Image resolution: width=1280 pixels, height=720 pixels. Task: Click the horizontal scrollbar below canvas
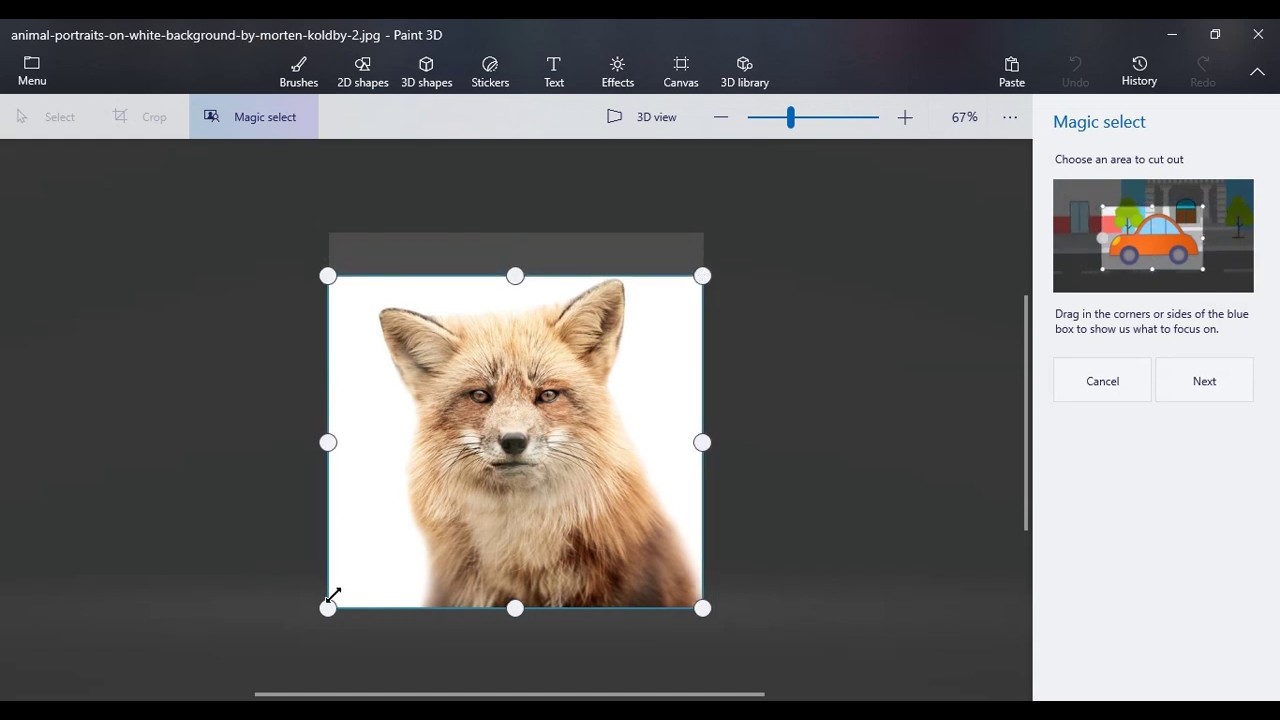[x=509, y=694]
